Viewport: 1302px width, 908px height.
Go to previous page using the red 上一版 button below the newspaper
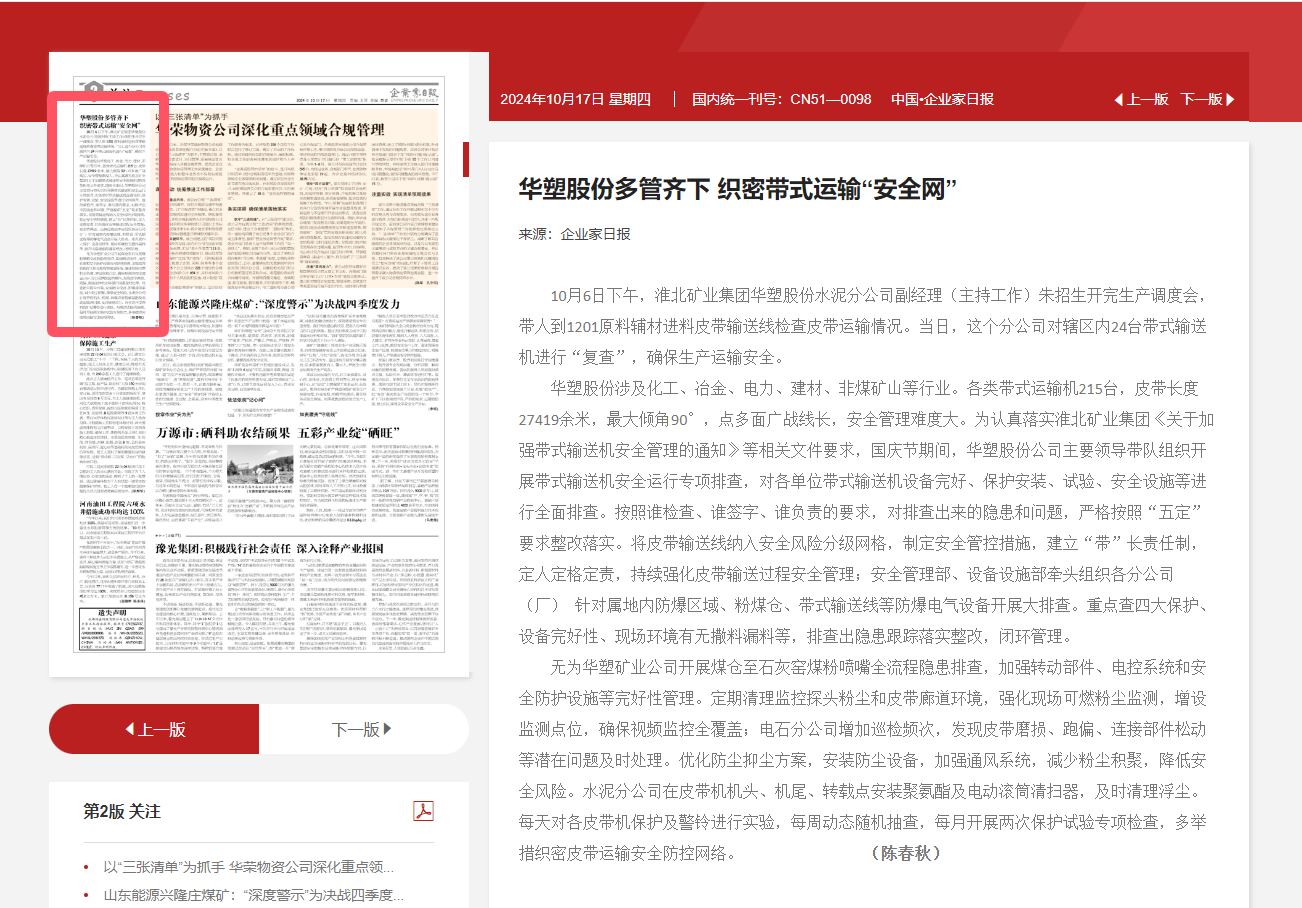(154, 729)
